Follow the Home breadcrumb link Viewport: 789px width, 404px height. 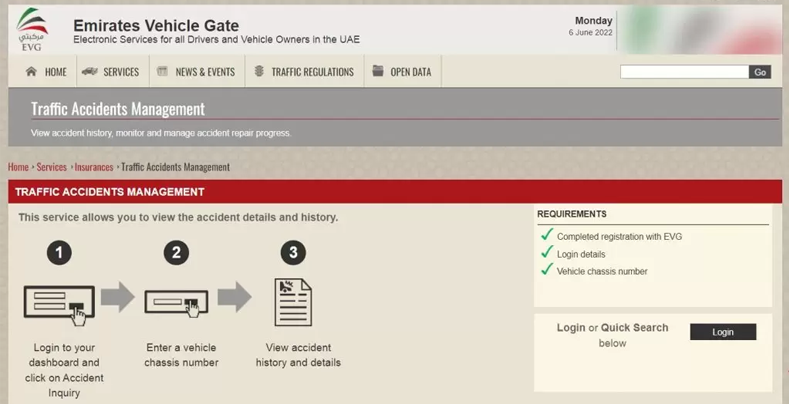[x=18, y=167]
